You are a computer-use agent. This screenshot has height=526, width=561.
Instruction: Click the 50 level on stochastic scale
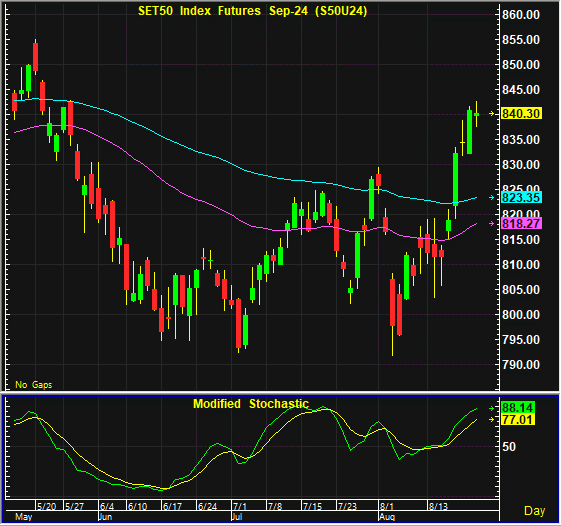pyautogui.click(x=509, y=447)
